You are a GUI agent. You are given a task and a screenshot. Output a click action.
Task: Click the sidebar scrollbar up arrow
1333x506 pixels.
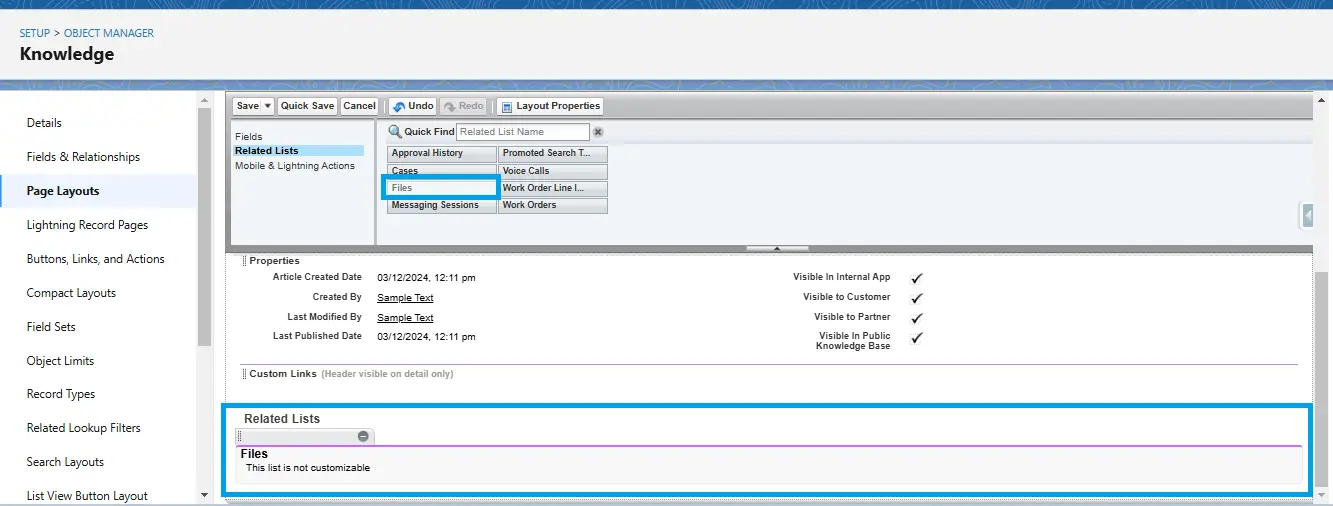coord(205,100)
